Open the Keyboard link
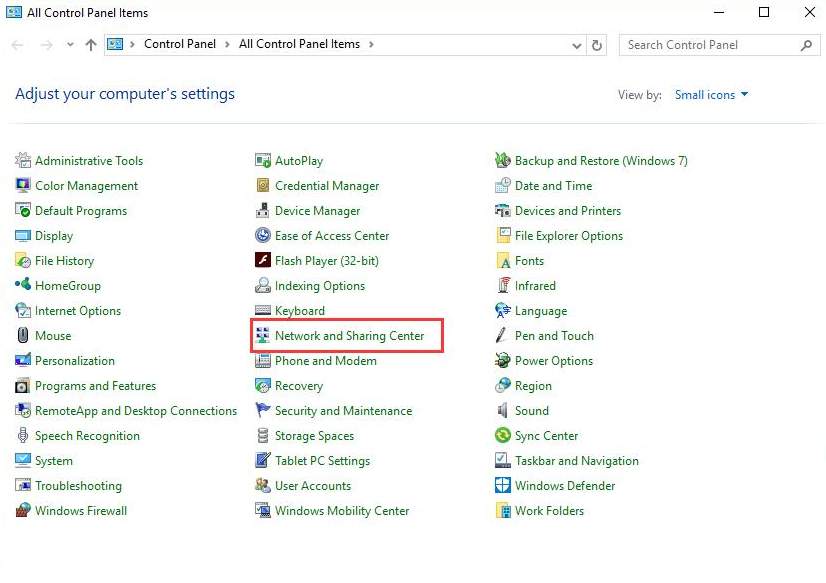 pyautogui.click(x=300, y=311)
